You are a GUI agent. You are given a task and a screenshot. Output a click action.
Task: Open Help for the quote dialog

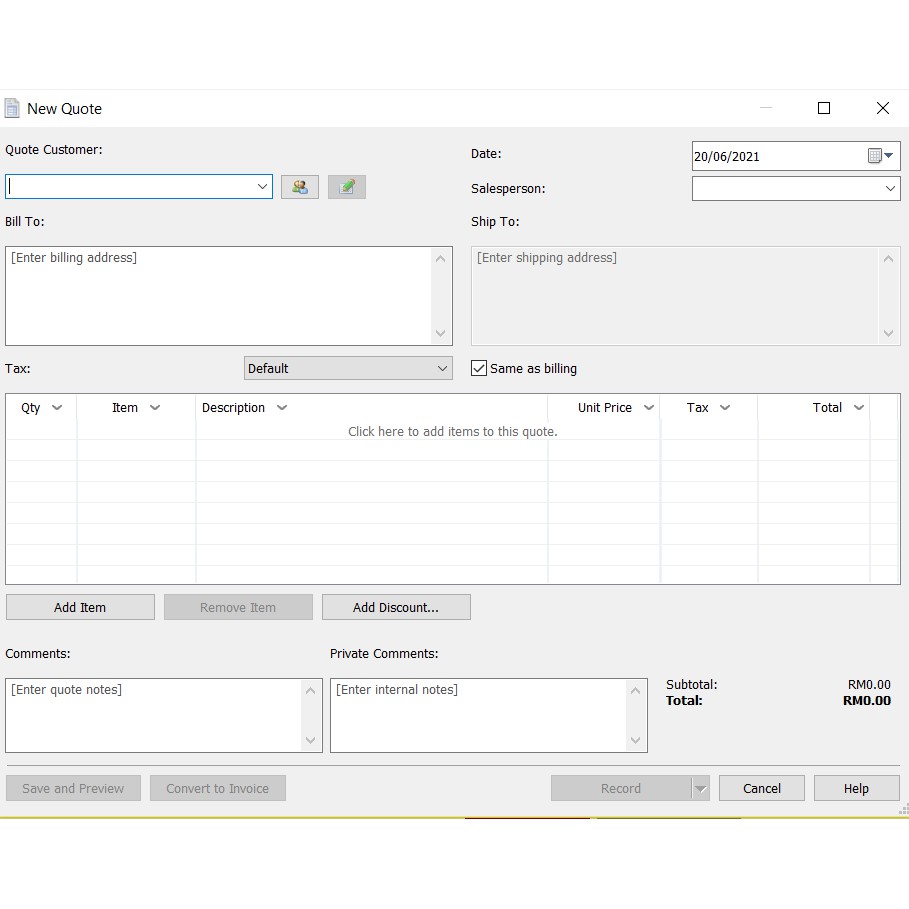click(856, 788)
